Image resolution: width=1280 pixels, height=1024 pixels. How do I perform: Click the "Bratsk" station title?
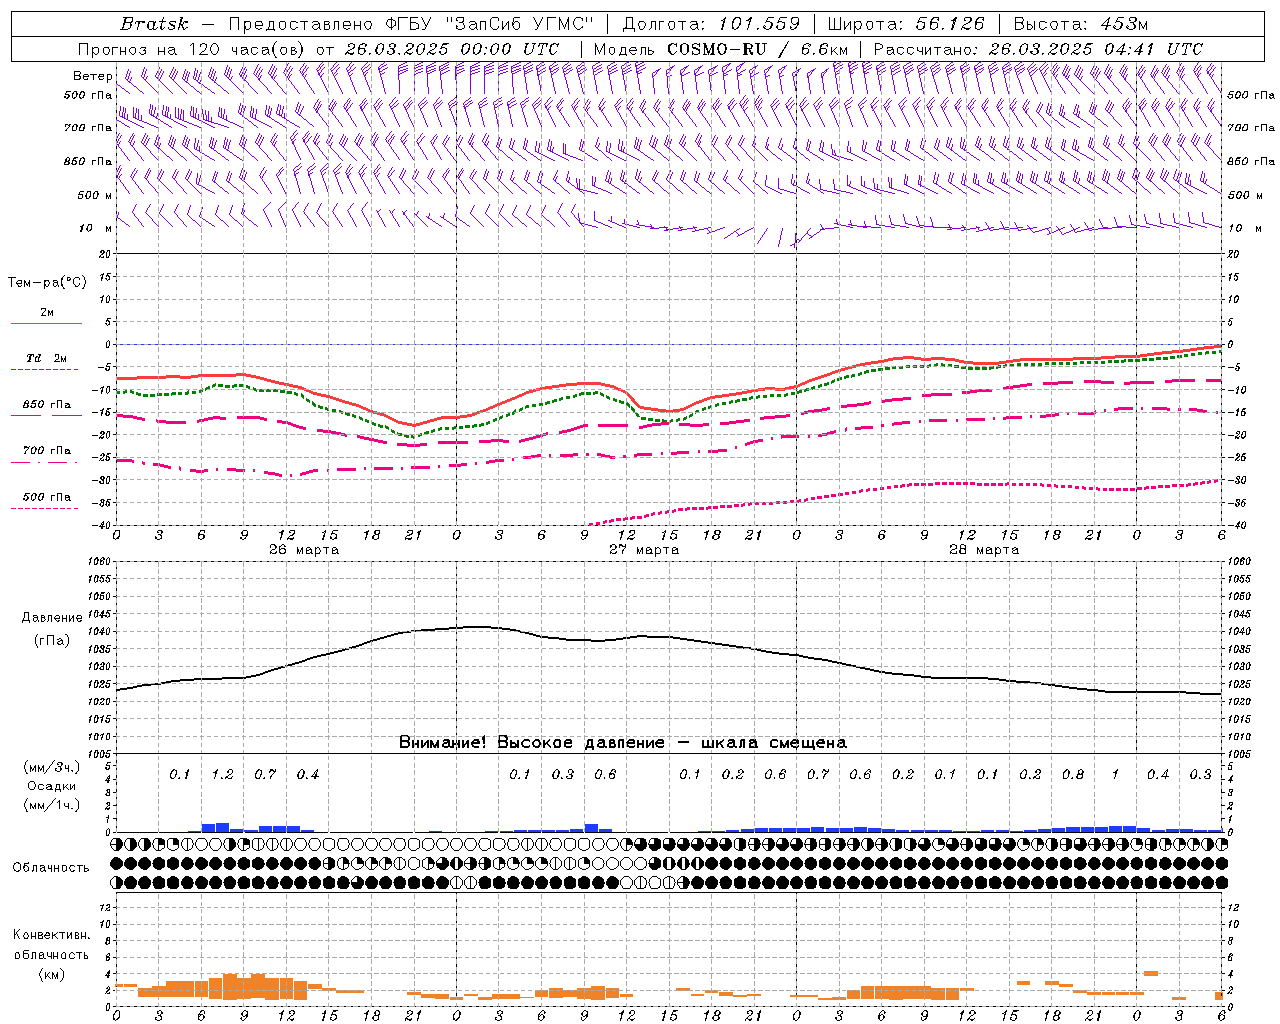[154, 24]
